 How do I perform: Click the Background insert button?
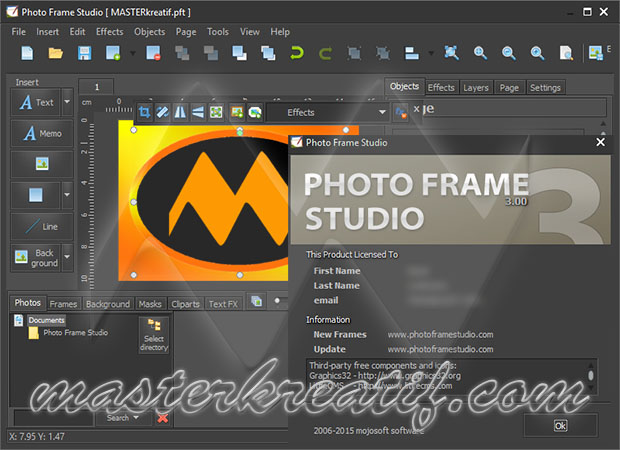click(x=36, y=257)
